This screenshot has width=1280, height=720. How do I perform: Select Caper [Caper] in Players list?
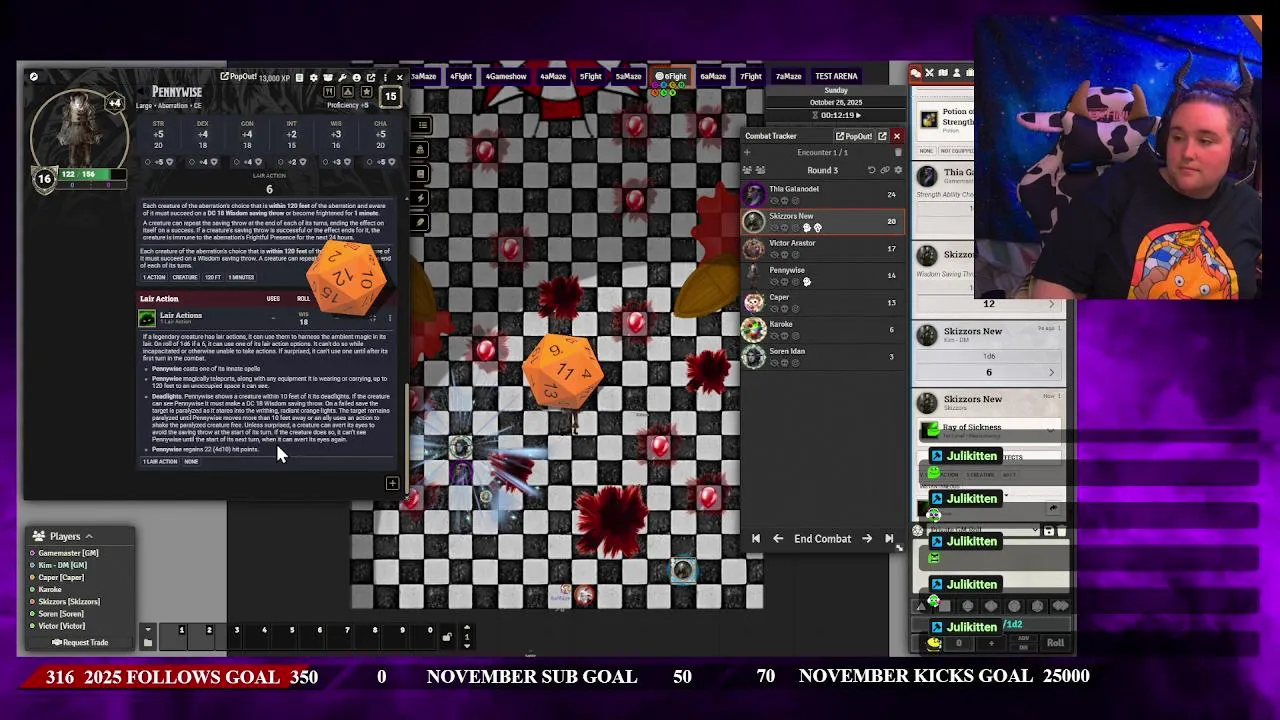pyautogui.click(x=61, y=578)
